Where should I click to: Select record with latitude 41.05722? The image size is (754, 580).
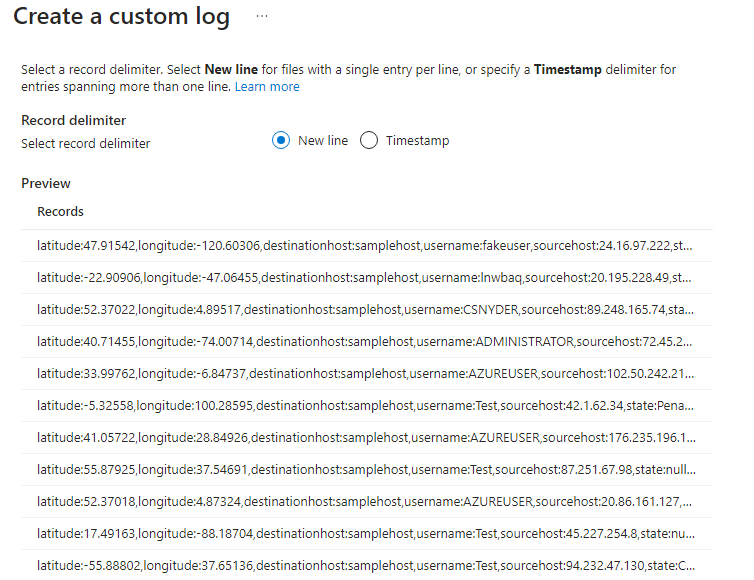tap(367, 438)
